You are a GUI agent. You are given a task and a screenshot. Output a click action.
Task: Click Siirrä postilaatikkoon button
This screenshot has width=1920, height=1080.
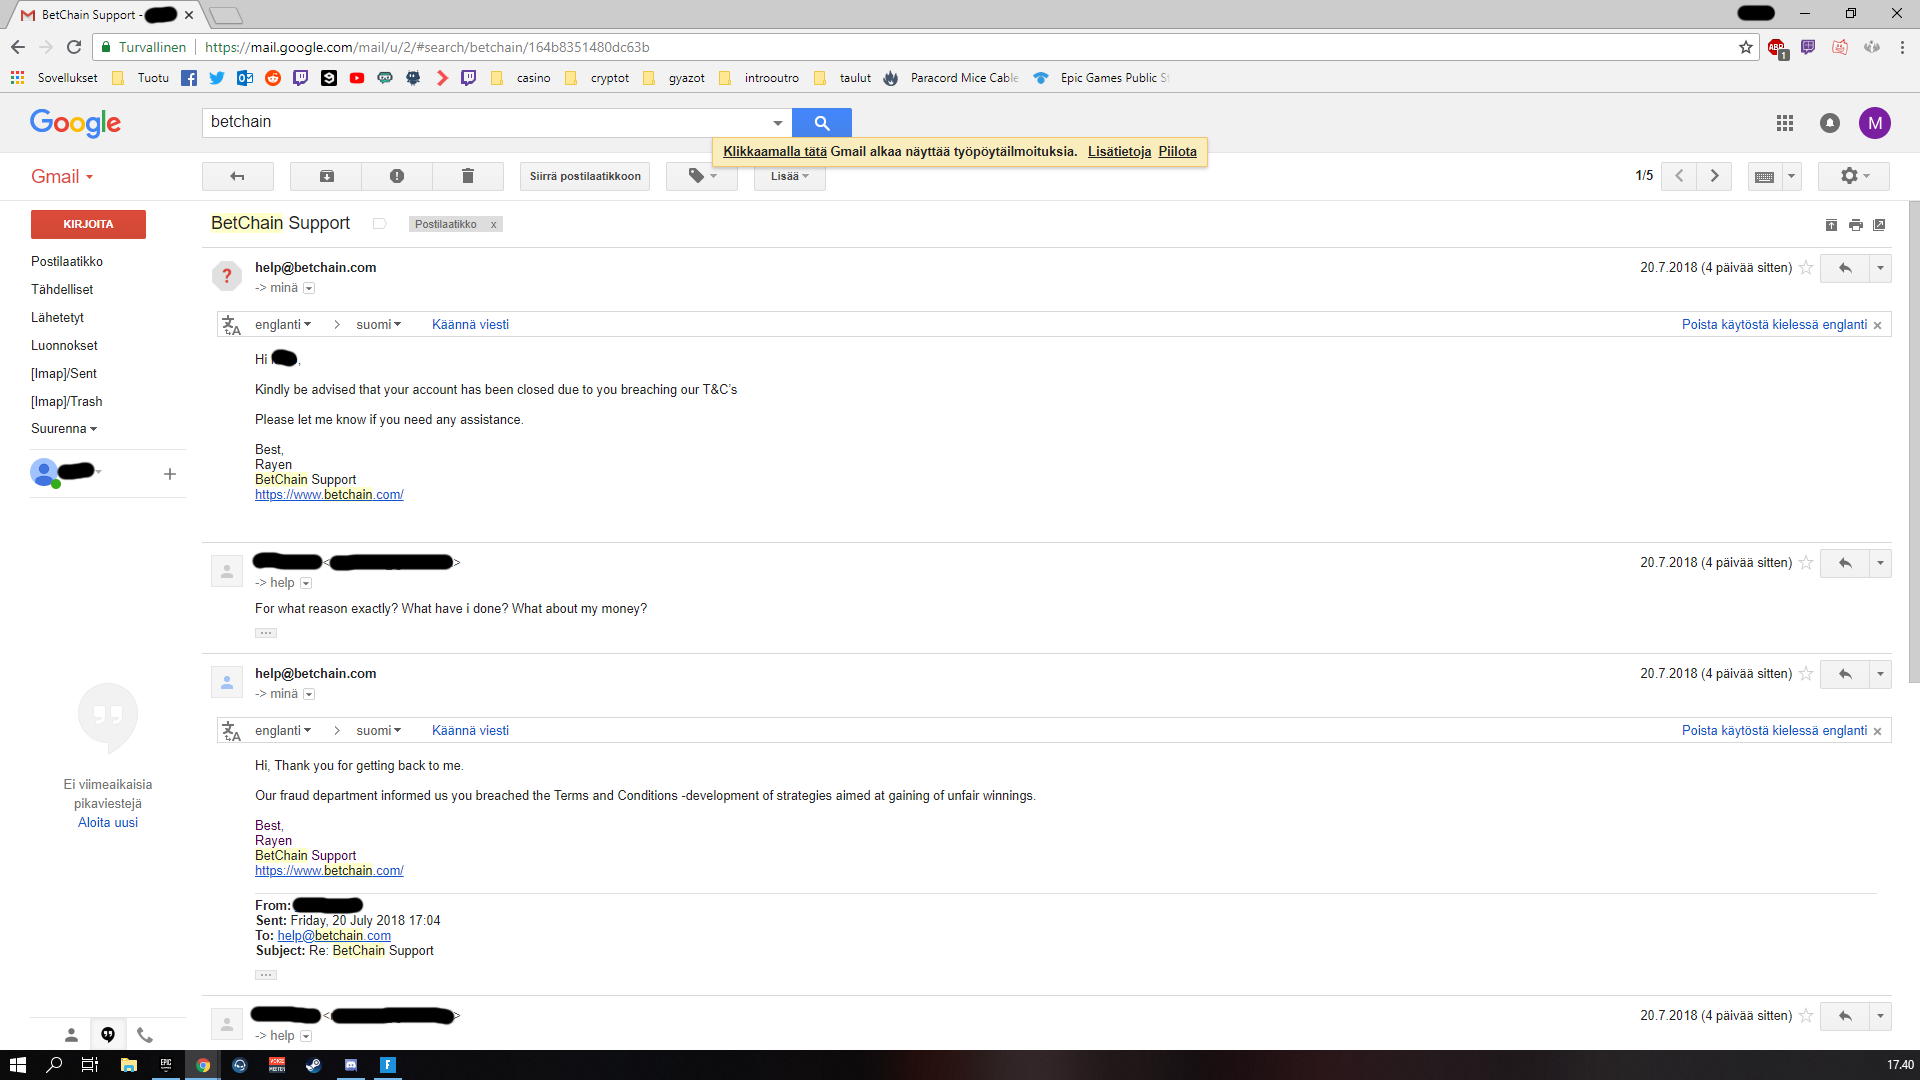[585, 176]
